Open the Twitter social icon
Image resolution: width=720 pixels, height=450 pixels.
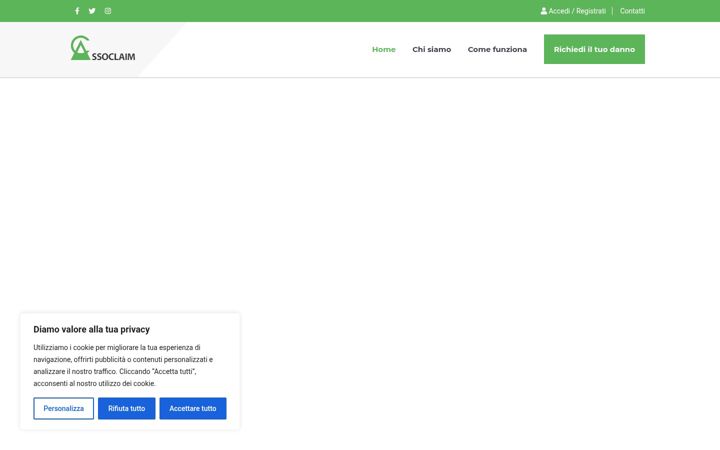tap(92, 11)
